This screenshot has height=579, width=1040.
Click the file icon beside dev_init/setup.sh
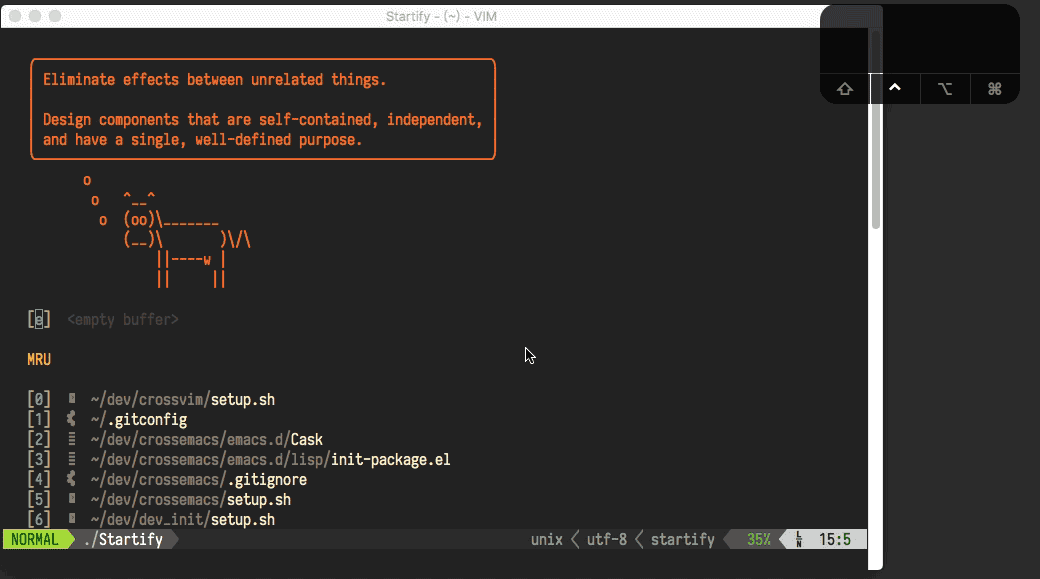click(x=72, y=519)
